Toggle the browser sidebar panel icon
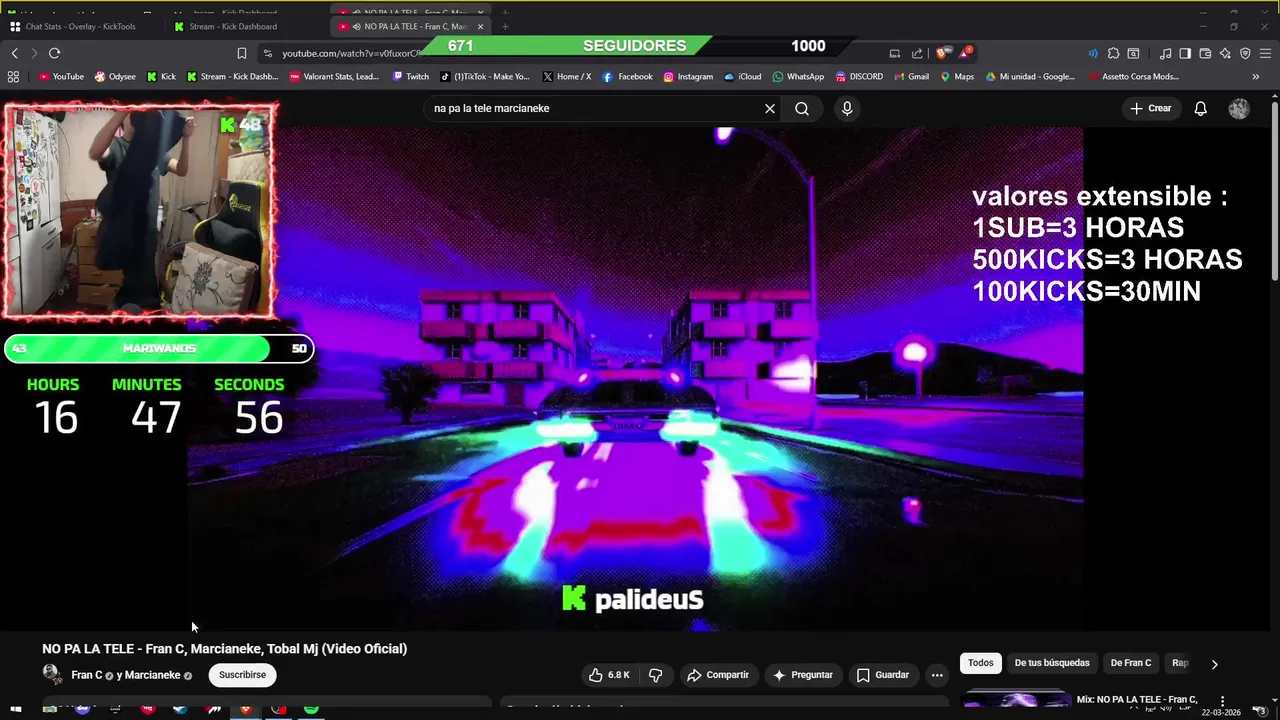 tap(1185, 53)
